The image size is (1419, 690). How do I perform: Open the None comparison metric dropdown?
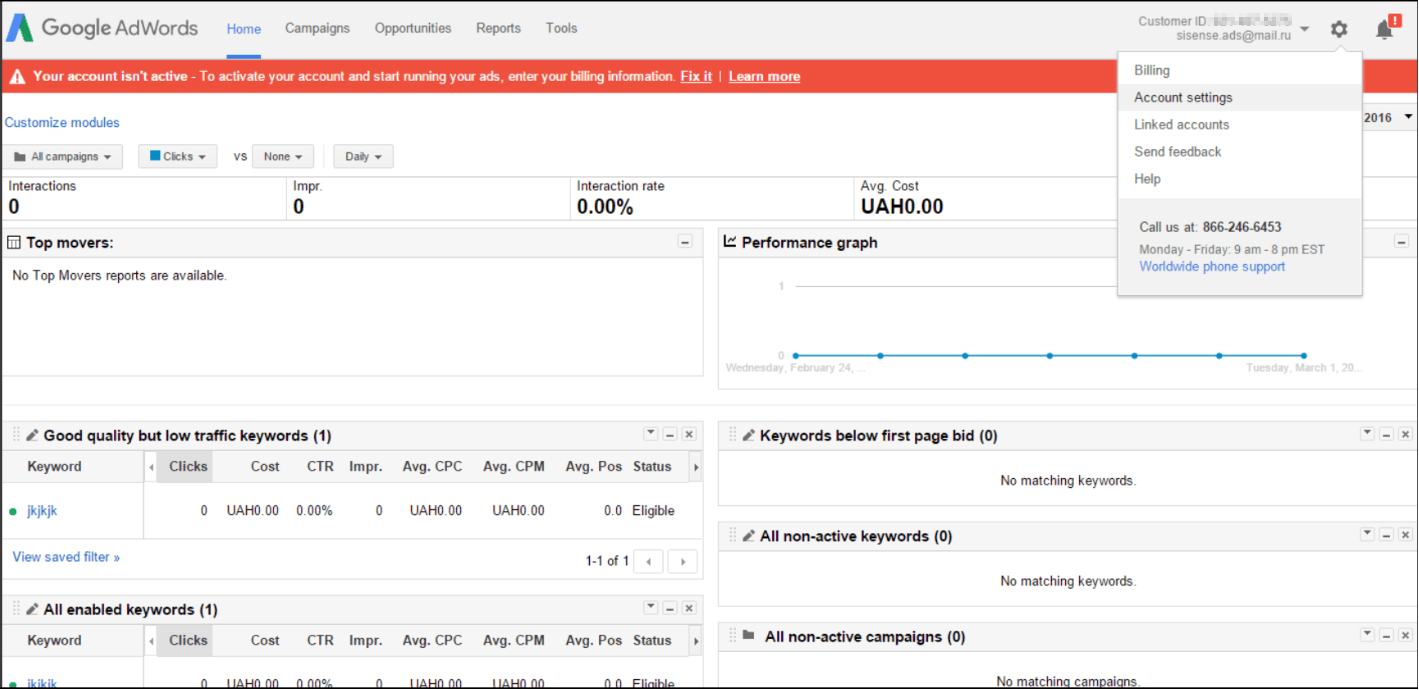(283, 157)
